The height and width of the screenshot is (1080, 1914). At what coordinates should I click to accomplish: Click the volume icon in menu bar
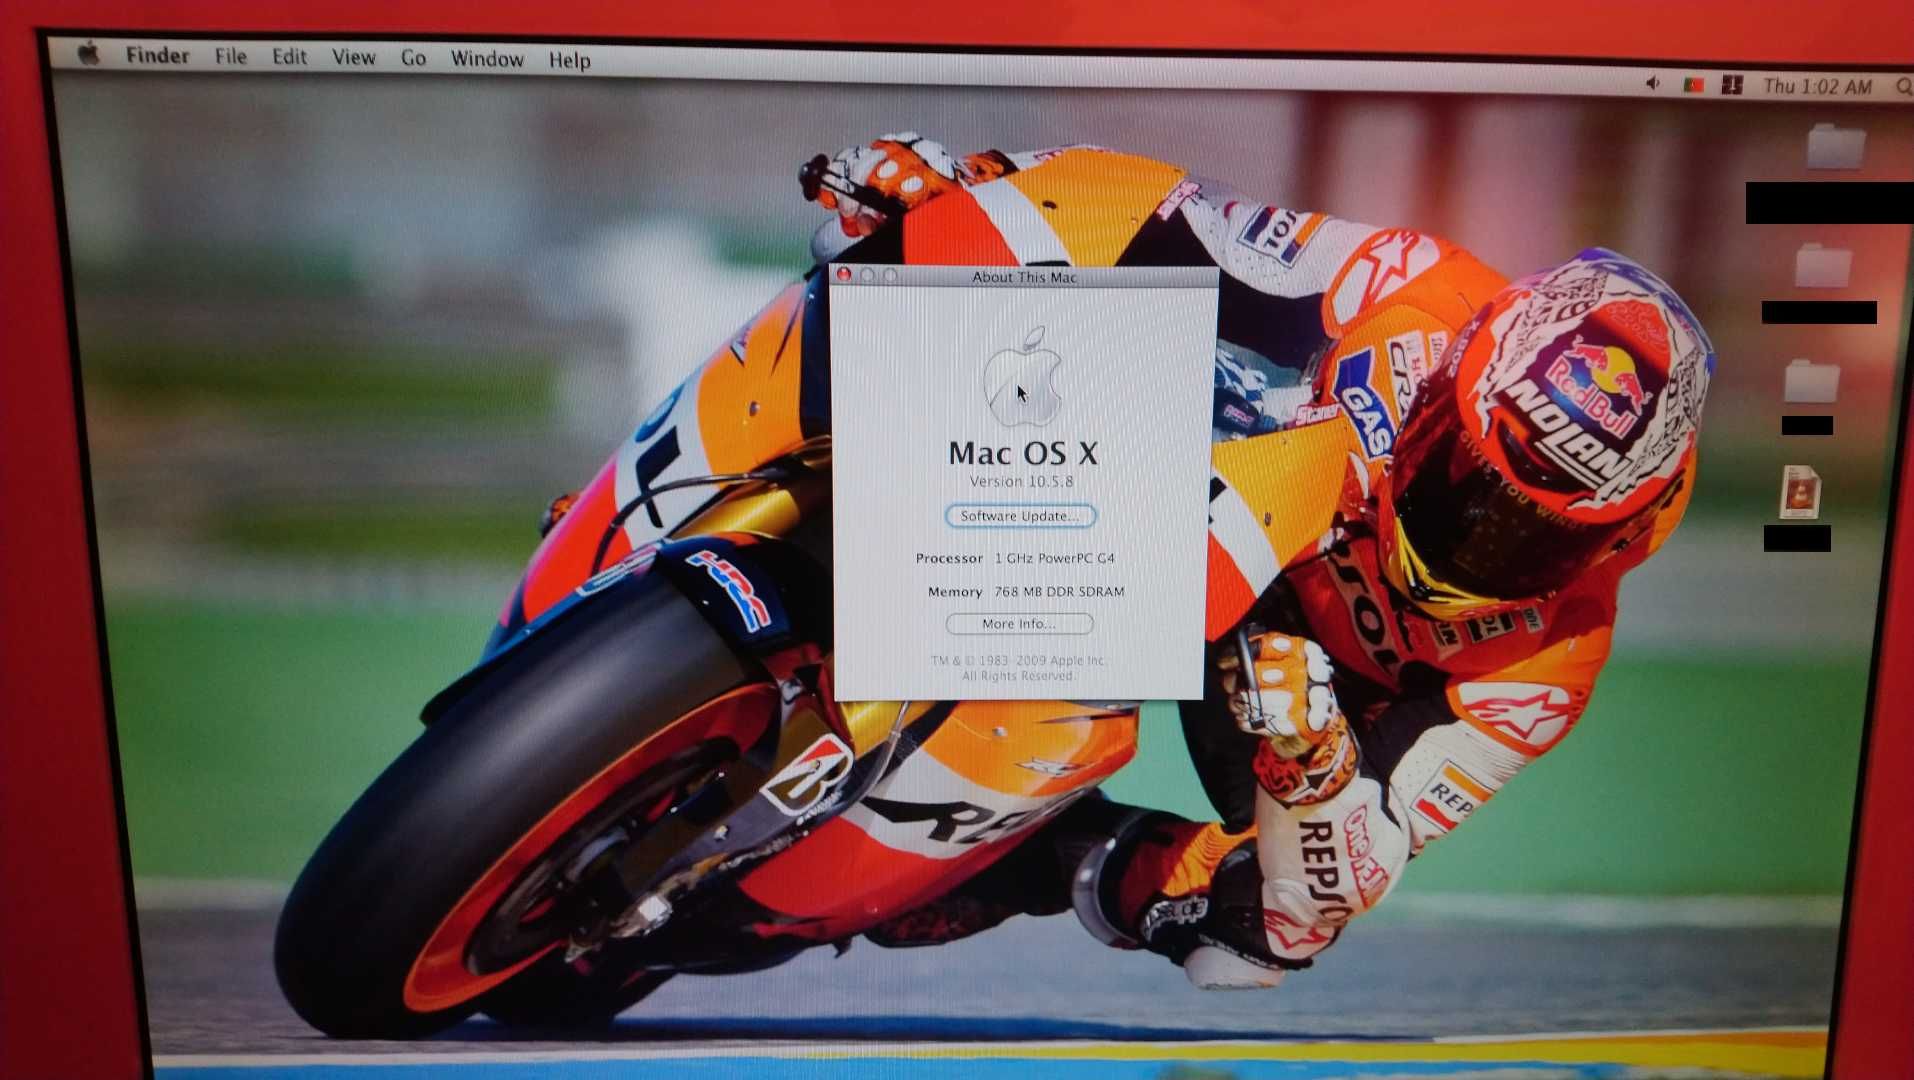1652,84
